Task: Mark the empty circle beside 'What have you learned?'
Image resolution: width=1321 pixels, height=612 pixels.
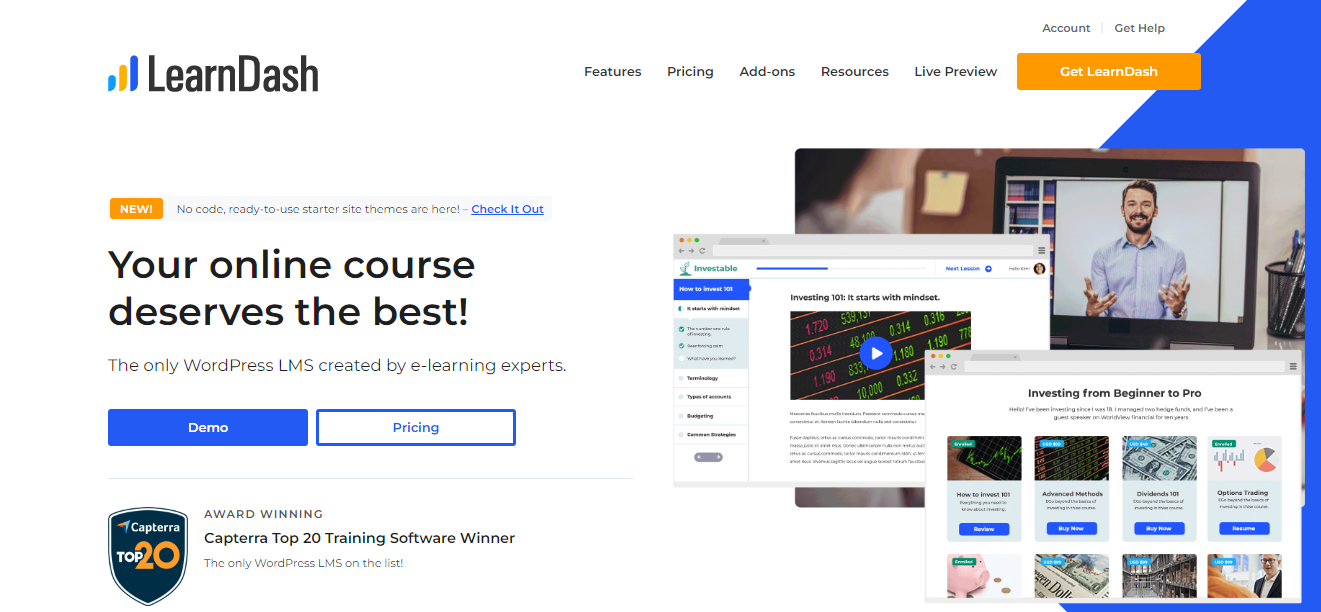Action: point(681,358)
